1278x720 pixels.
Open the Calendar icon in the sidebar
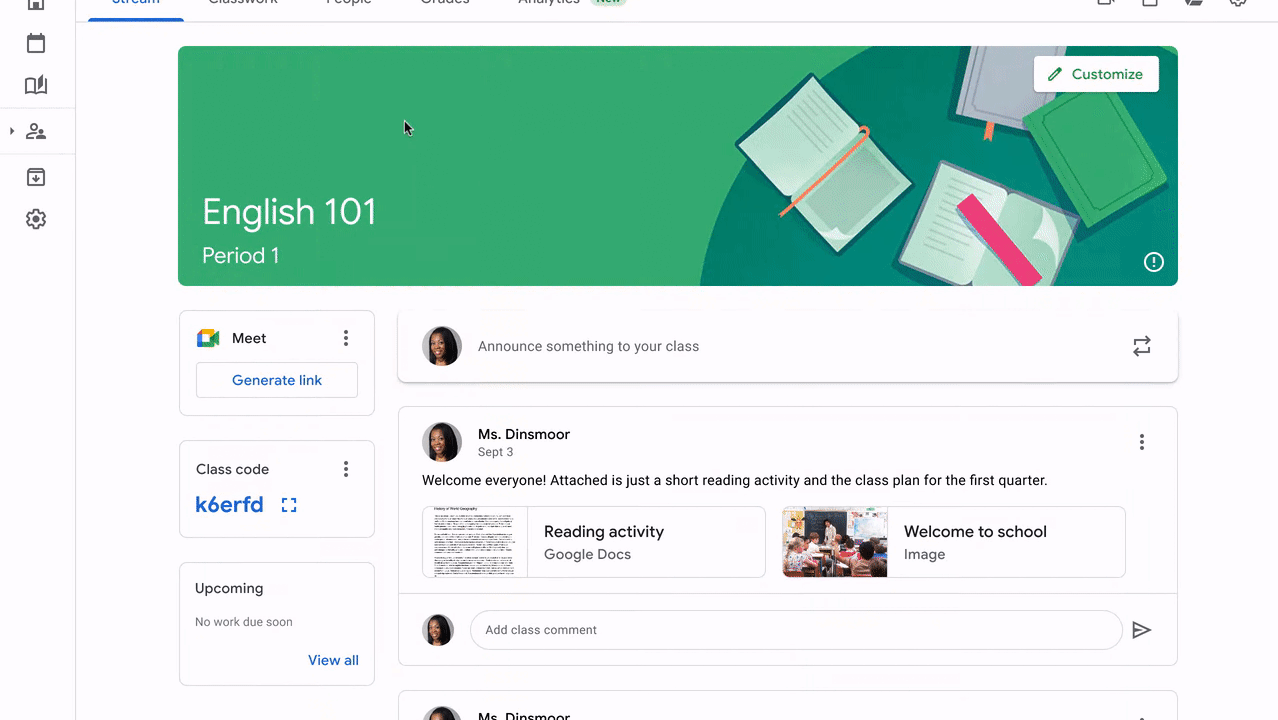click(x=36, y=43)
